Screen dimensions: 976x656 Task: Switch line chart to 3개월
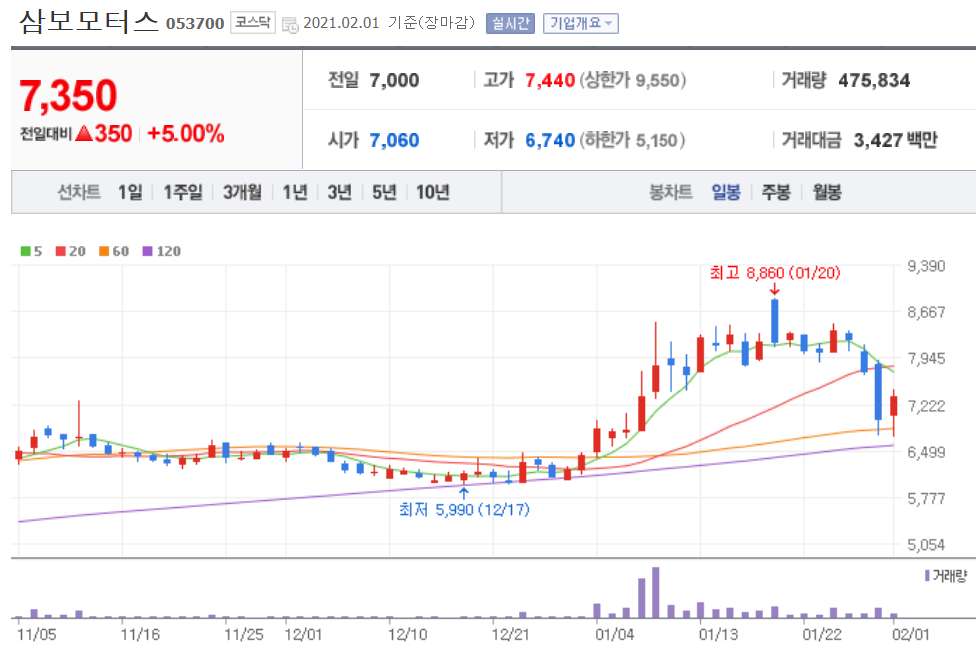coord(242,192)
